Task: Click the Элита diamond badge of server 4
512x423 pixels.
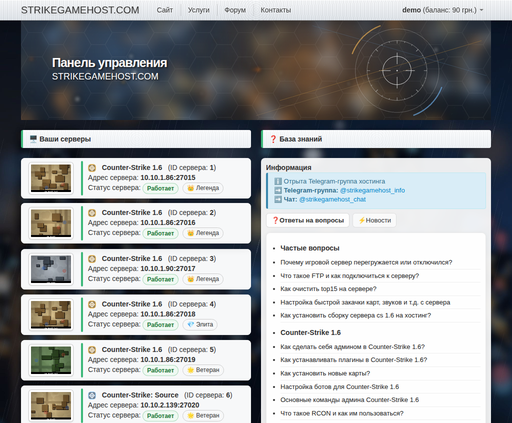Action: click(200, 324)
